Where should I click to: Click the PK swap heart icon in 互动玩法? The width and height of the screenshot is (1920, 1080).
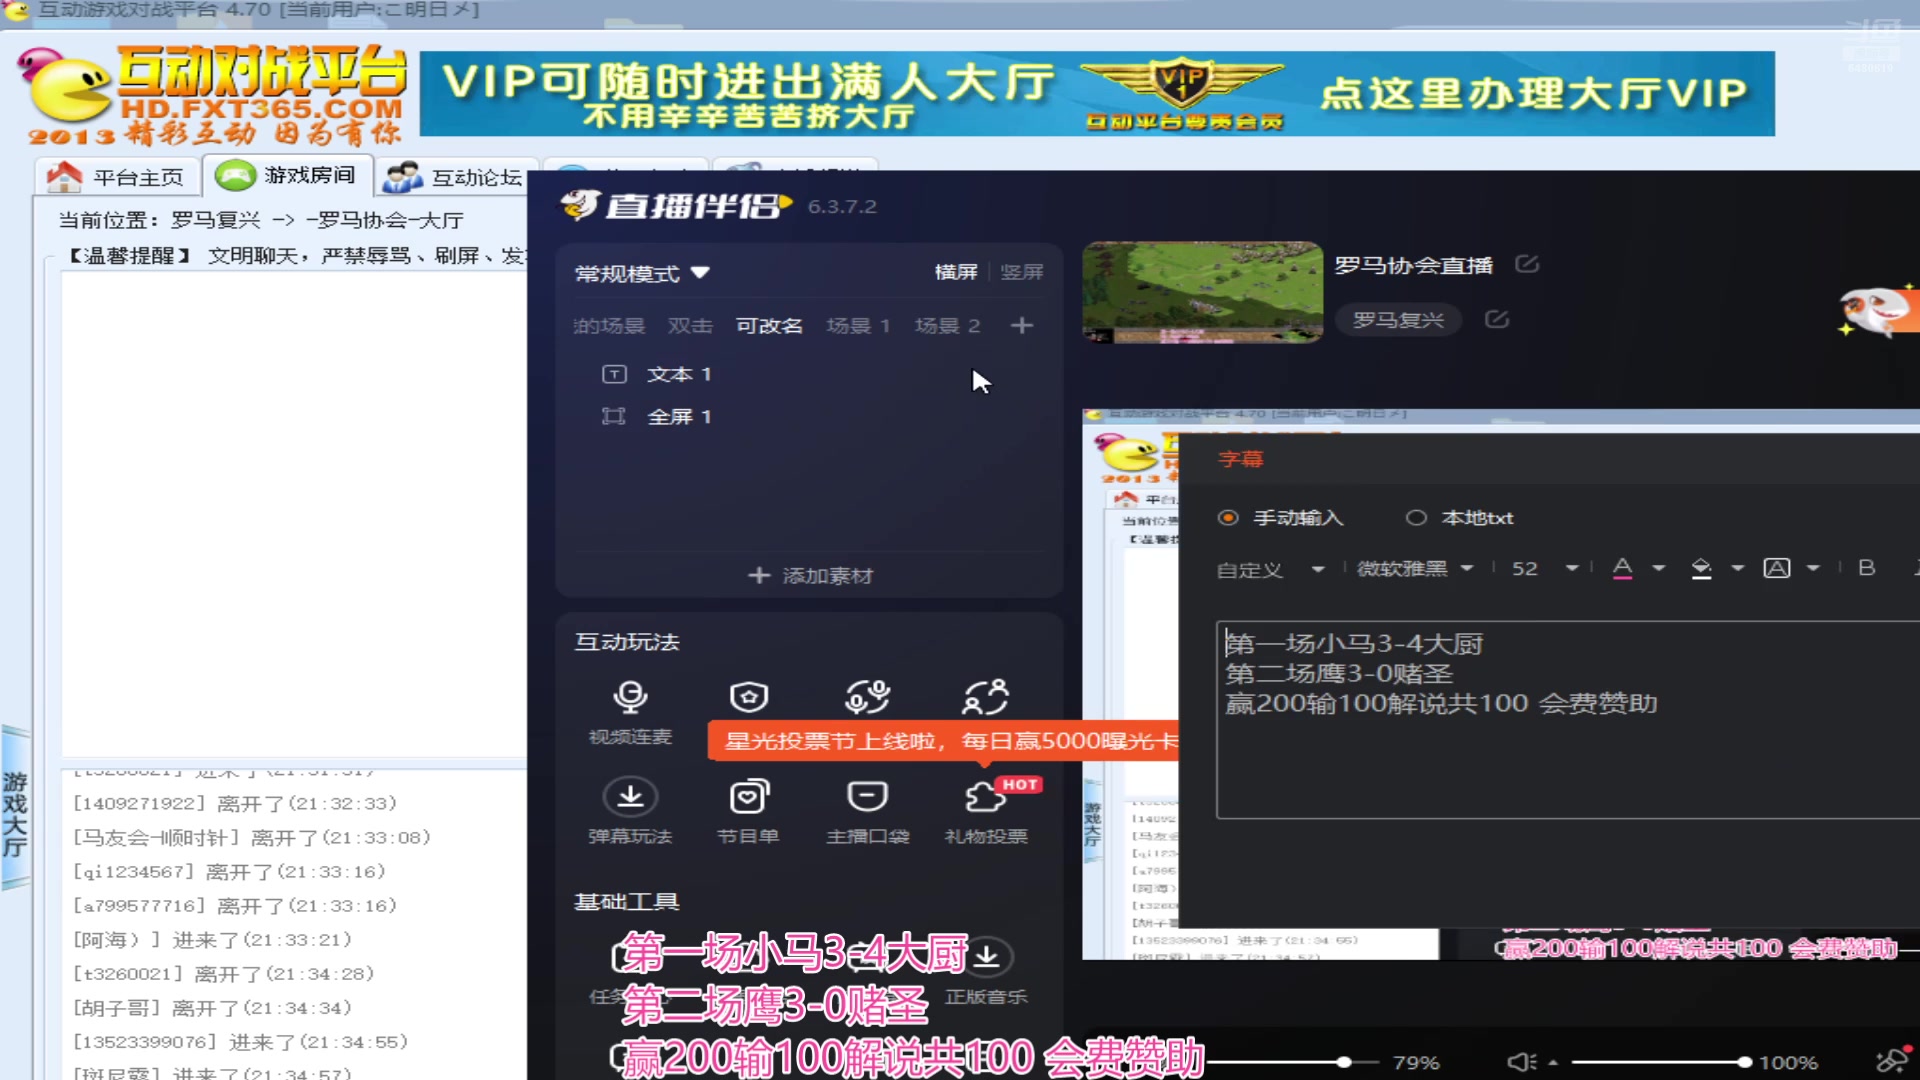click(867, 697)
